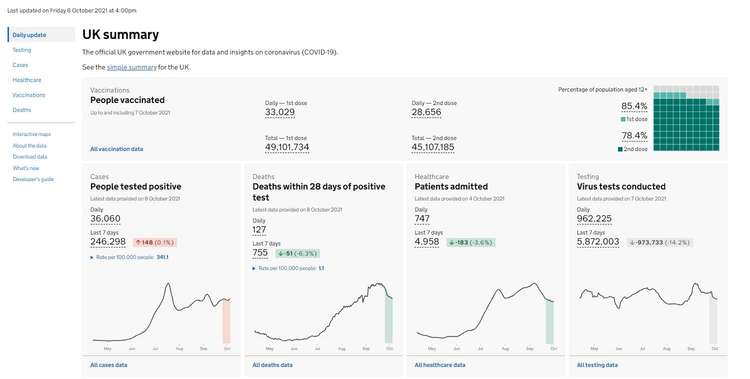Click the 1st dose legend swatch
Image resolution: width=750 pixels, height=379 pixels.
coord(623,119)
